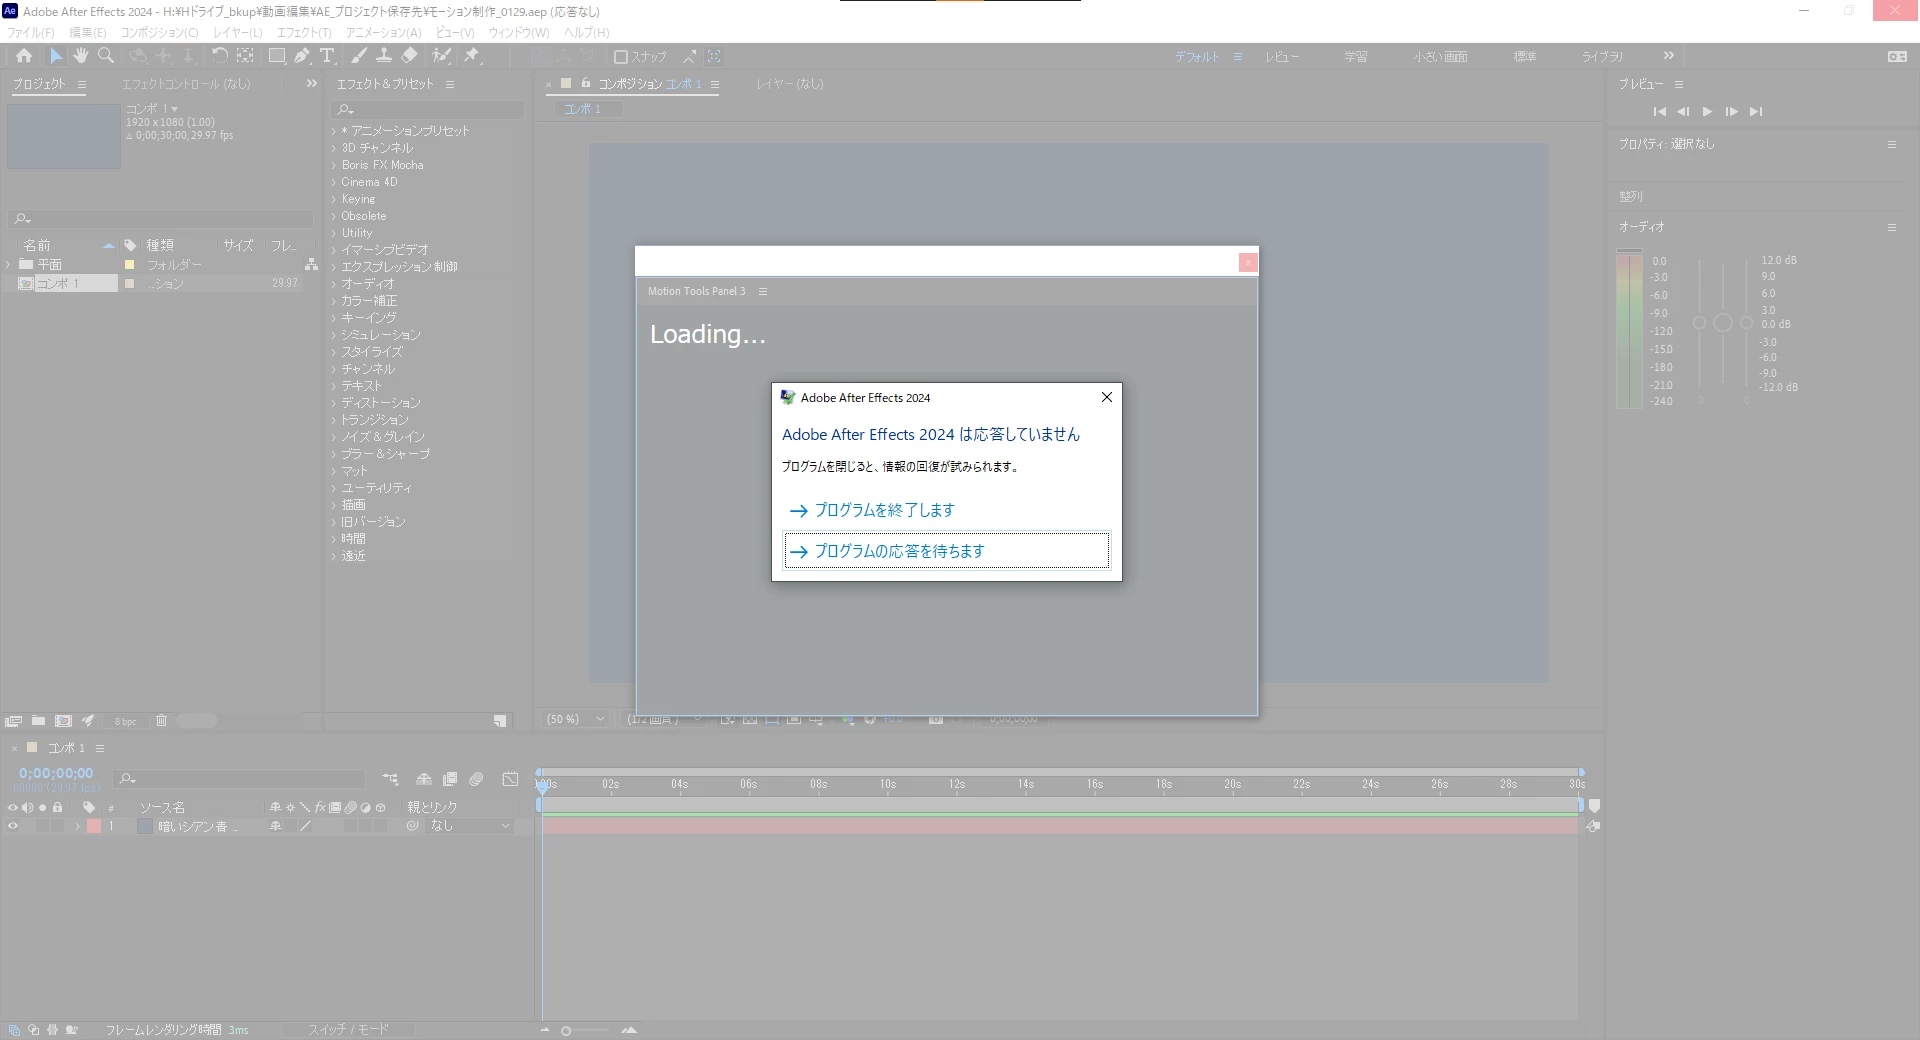Step to next frame in Preview
This screenshot has width=1920, height=1040.
pos(1731,112)
